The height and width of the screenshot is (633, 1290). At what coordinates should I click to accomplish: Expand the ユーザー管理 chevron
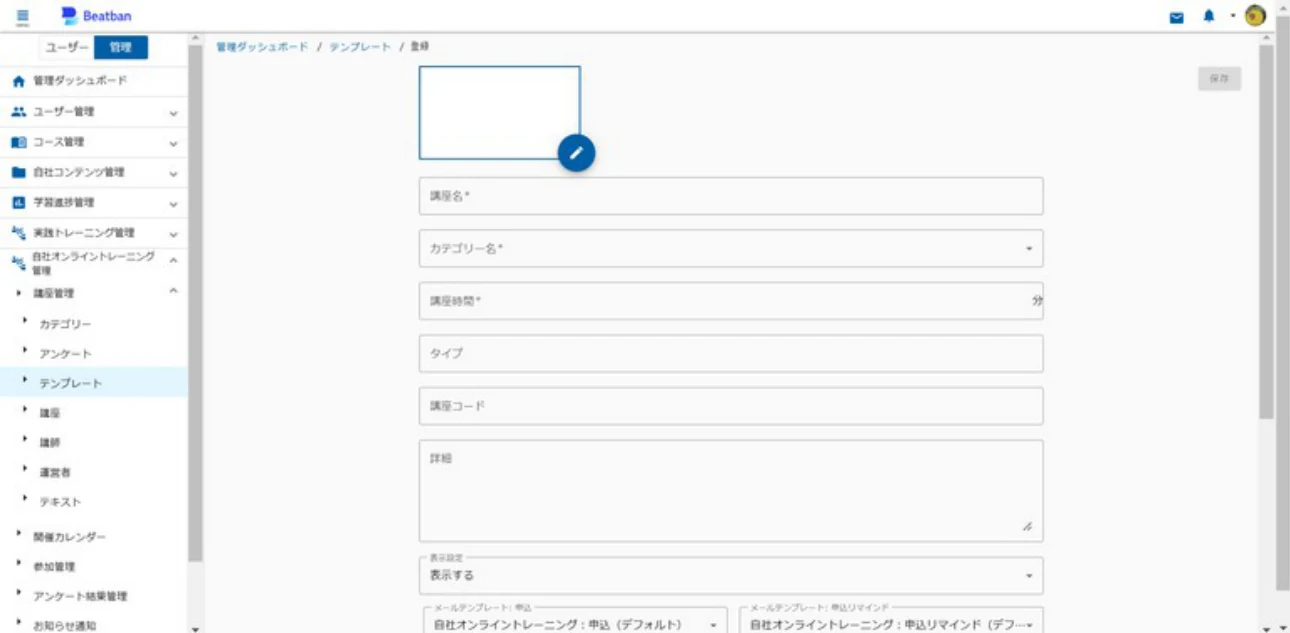pos(173,113)
